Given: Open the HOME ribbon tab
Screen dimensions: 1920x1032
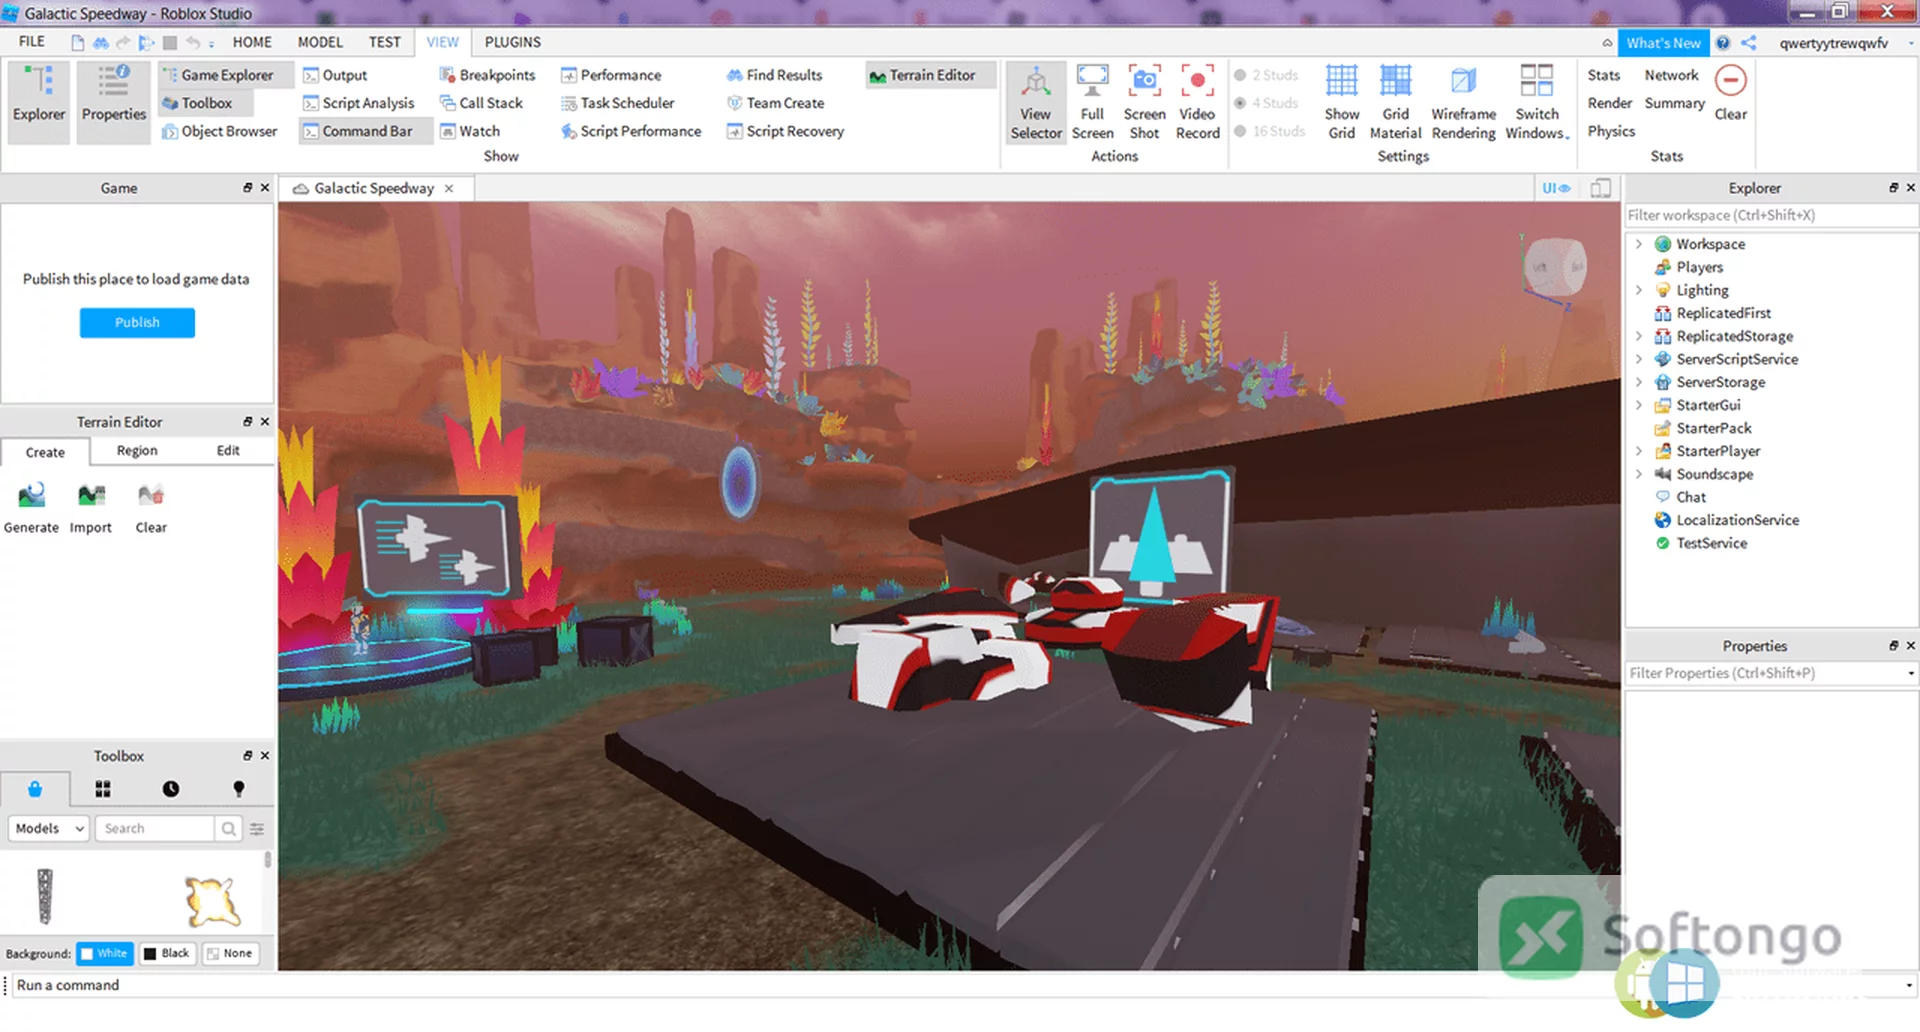Looking at the screenshot, I should [252, 42].
